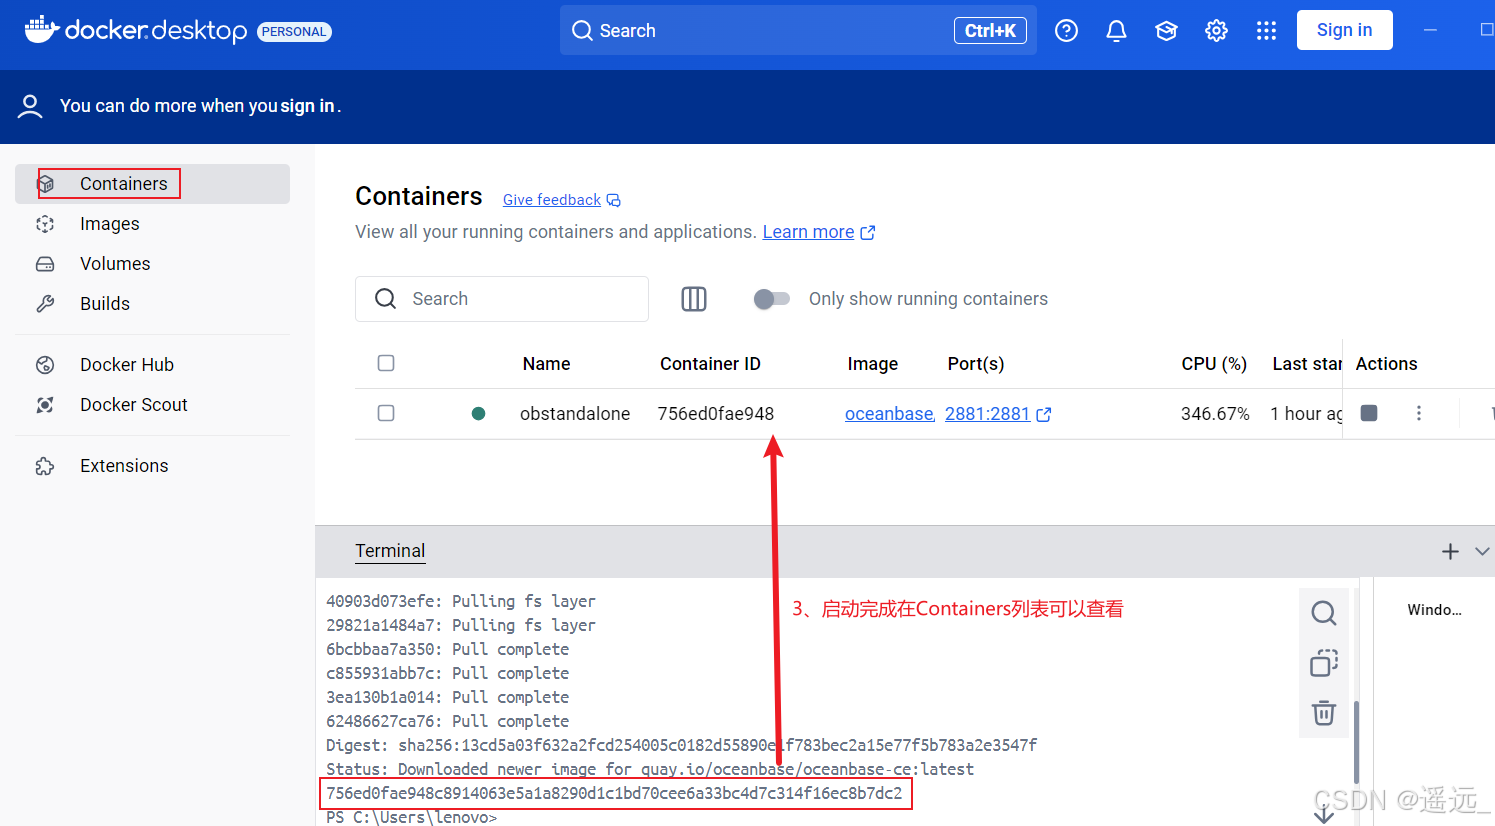Click the terminal vertical scrollbar
The width and height of the screenshot is (1495, 826).
1356,742
